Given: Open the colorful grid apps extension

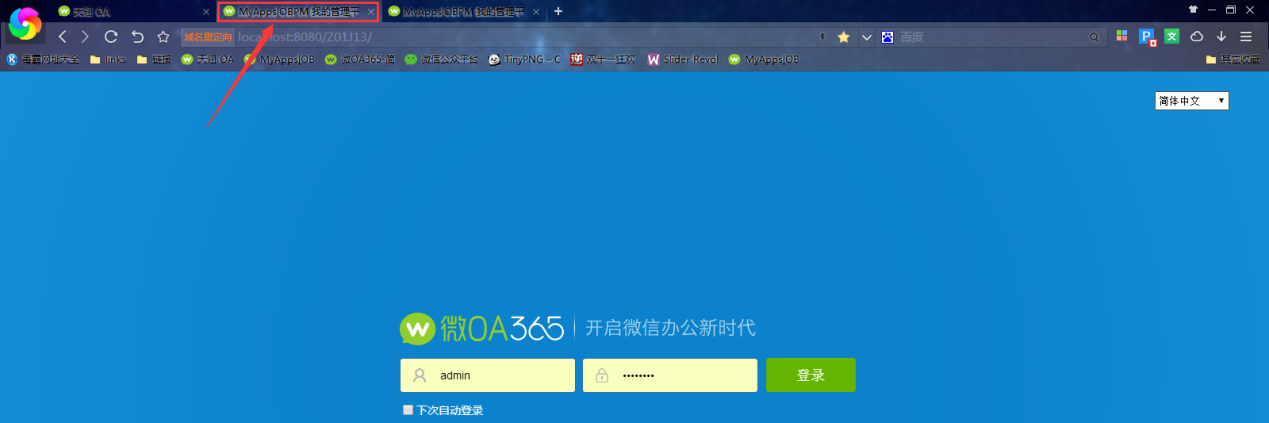Looking at the screenshot, I should pyautogui.click(x=1122, y=36).
